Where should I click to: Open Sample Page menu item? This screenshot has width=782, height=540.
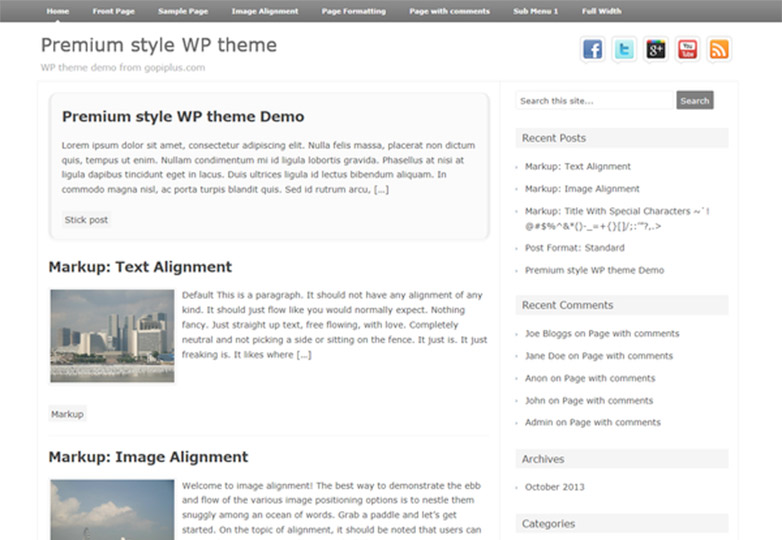tap(183, 11)
